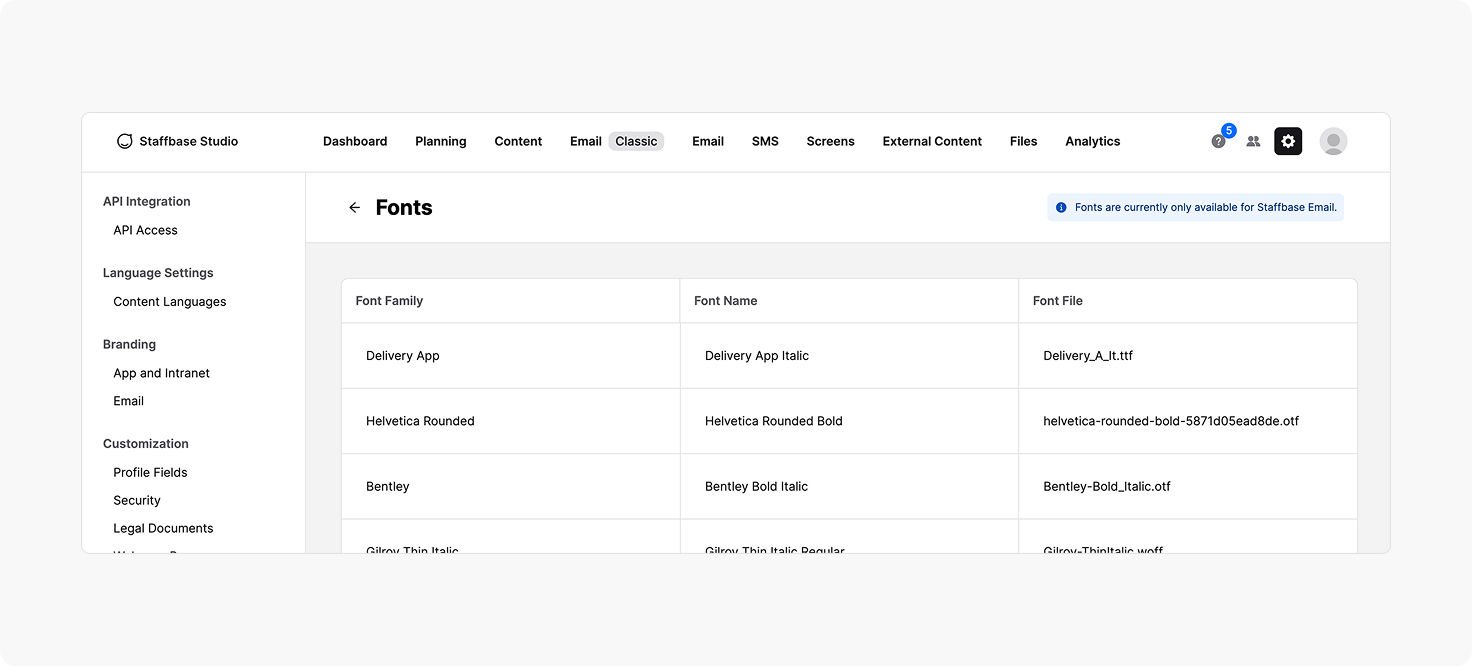
Task: Go to Profile Fields settings
Action: [150, 472]
